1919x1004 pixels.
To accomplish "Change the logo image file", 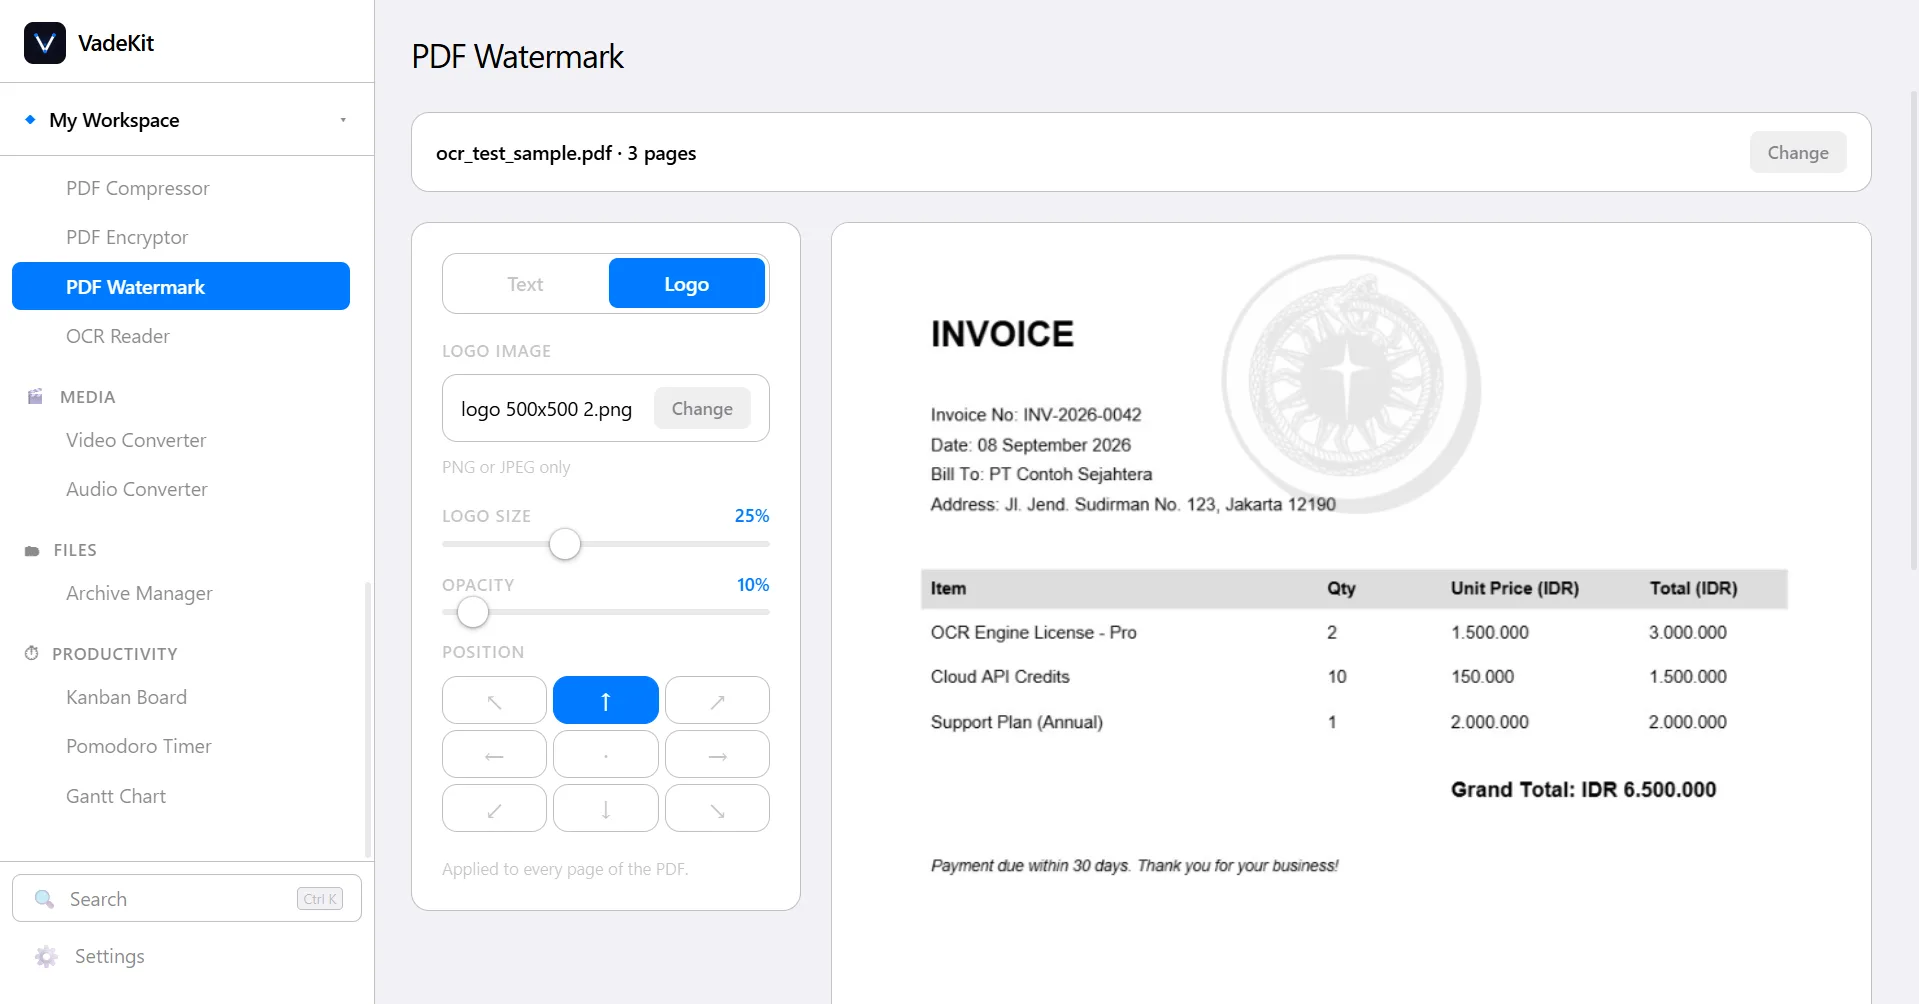I will click(x=702, y=408).
